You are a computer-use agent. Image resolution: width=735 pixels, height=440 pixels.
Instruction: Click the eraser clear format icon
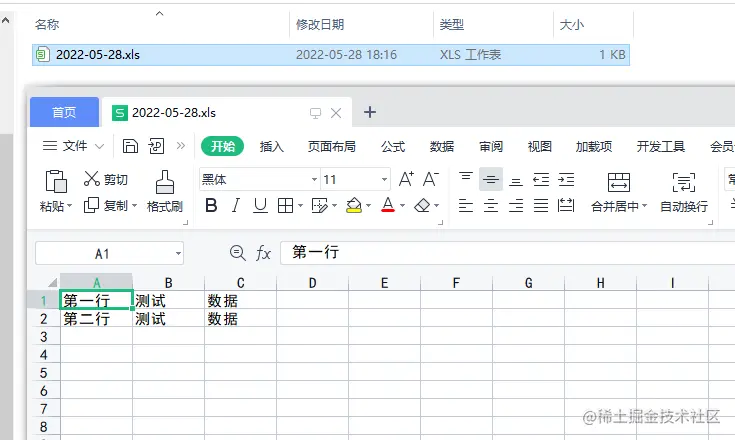(422, 205)
